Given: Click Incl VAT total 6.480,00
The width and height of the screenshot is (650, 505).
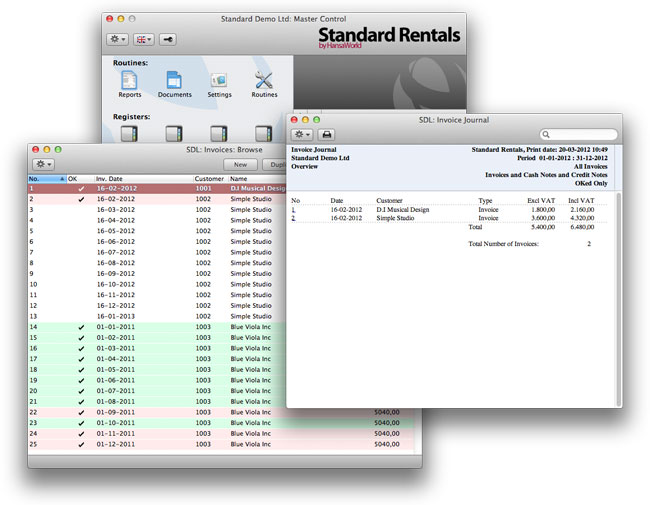Looking at the screenshot, I should (x=582, y=227).
